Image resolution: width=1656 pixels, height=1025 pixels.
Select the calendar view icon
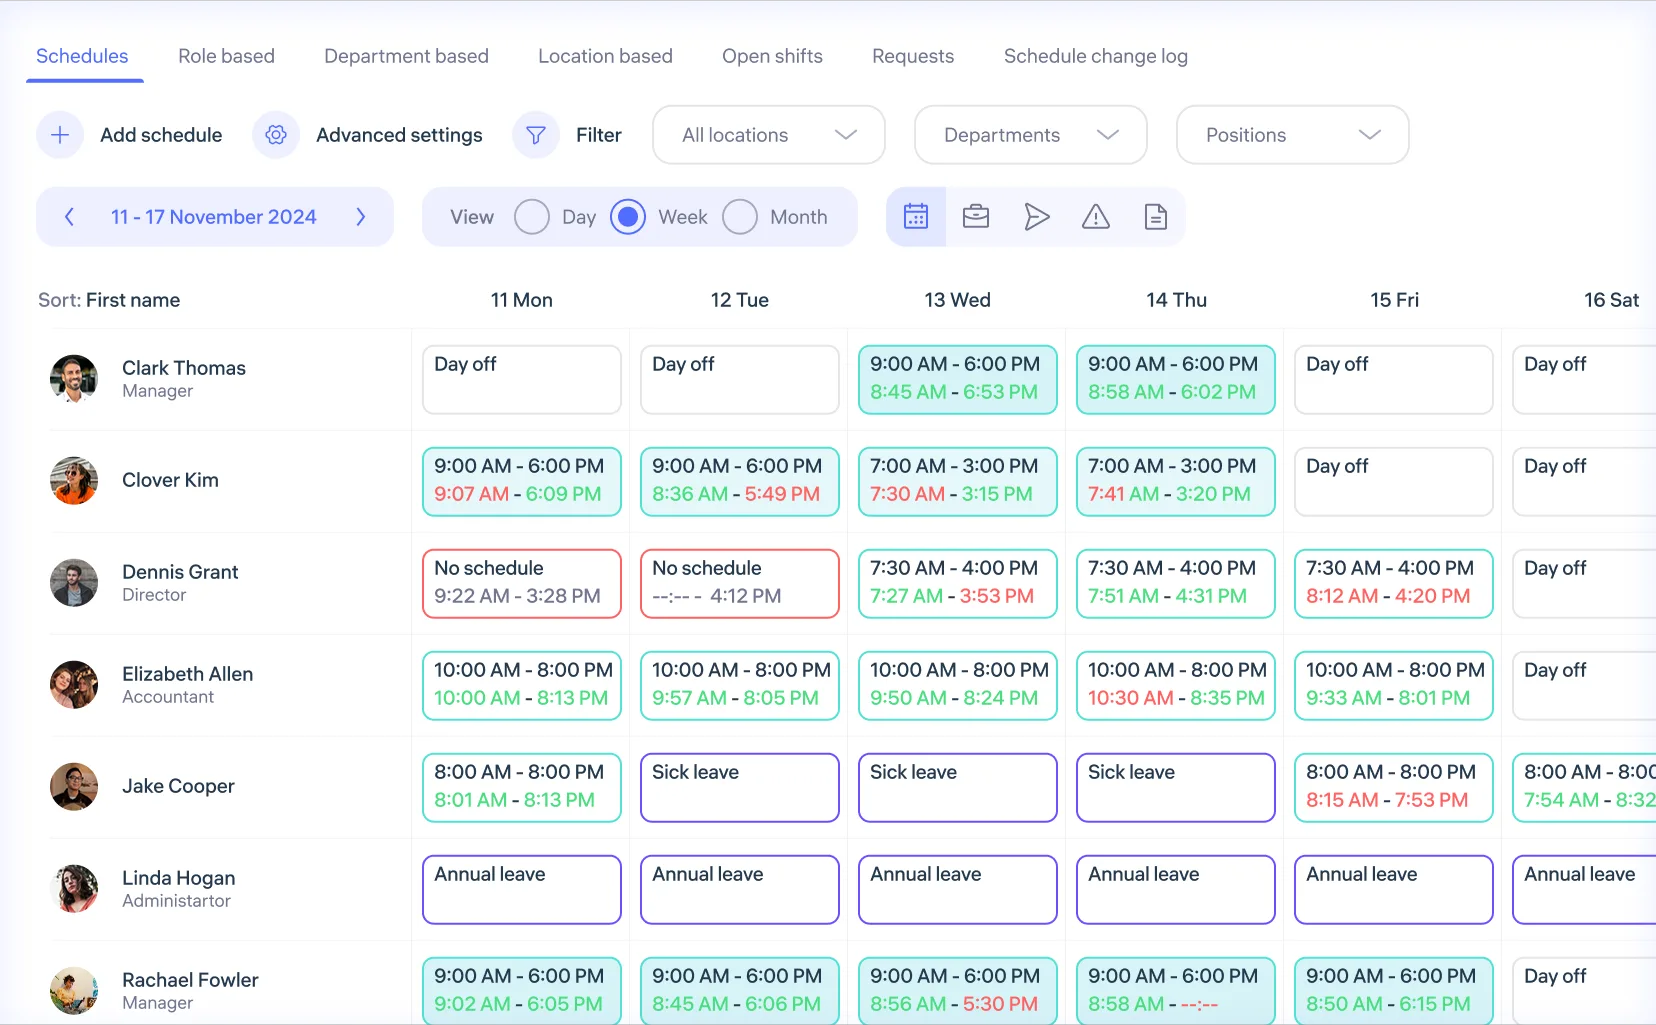[x=916, y=217]
